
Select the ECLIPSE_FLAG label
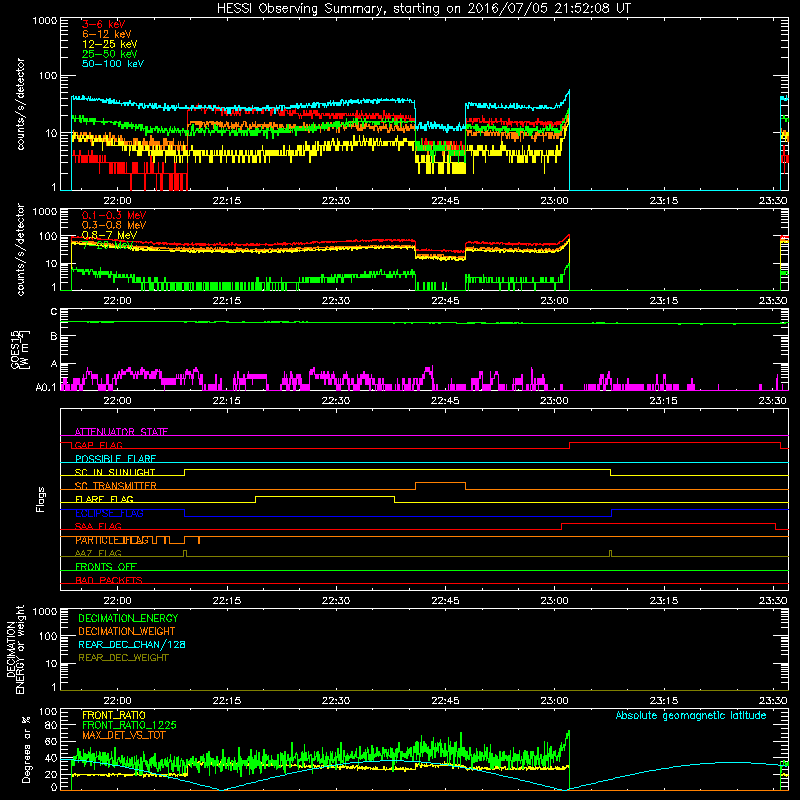[x=109, y=513]
